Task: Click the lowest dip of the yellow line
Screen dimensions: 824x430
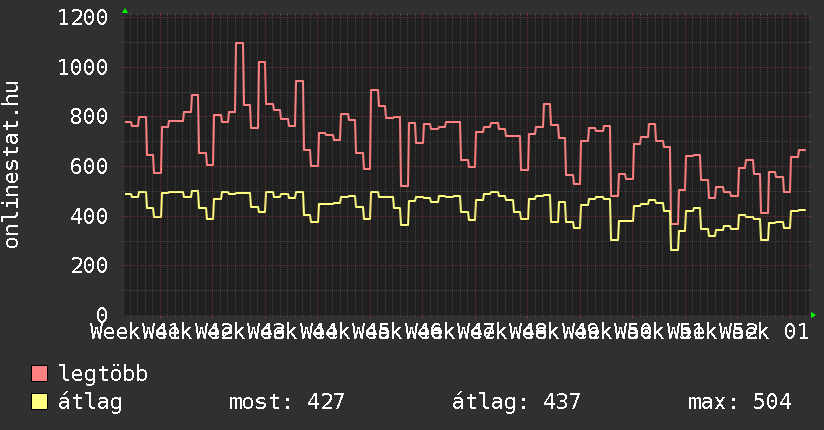Action: (674, 249)
